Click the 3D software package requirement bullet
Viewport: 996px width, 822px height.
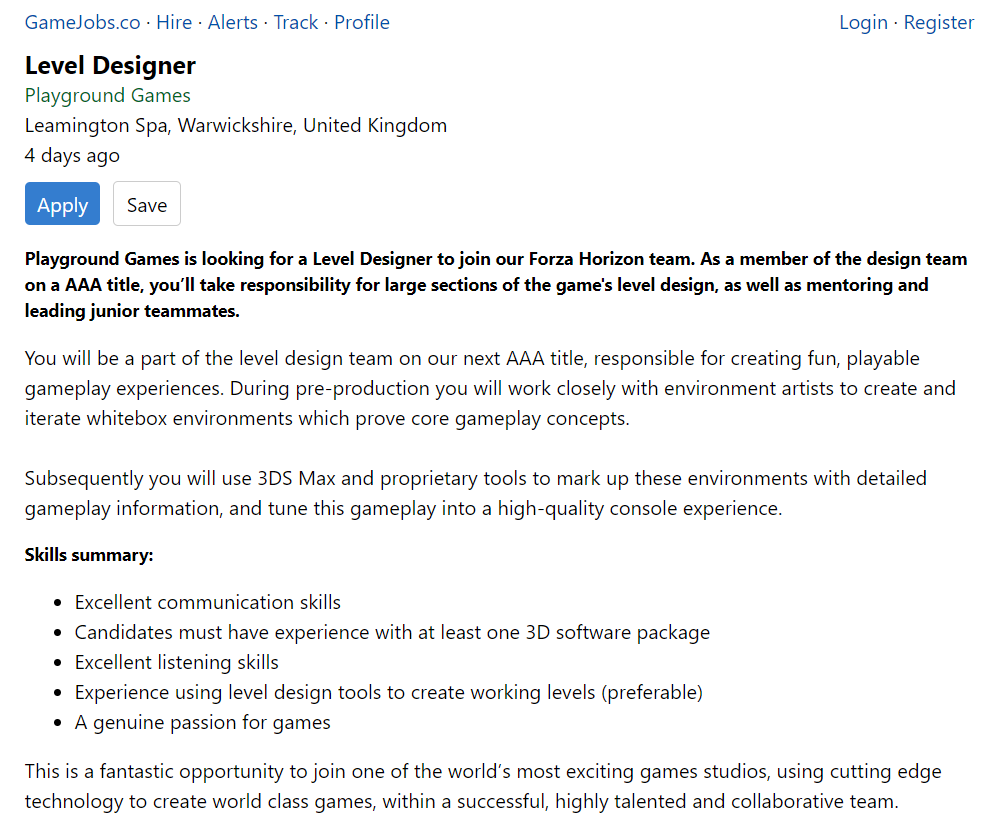(x=392, y=633)
